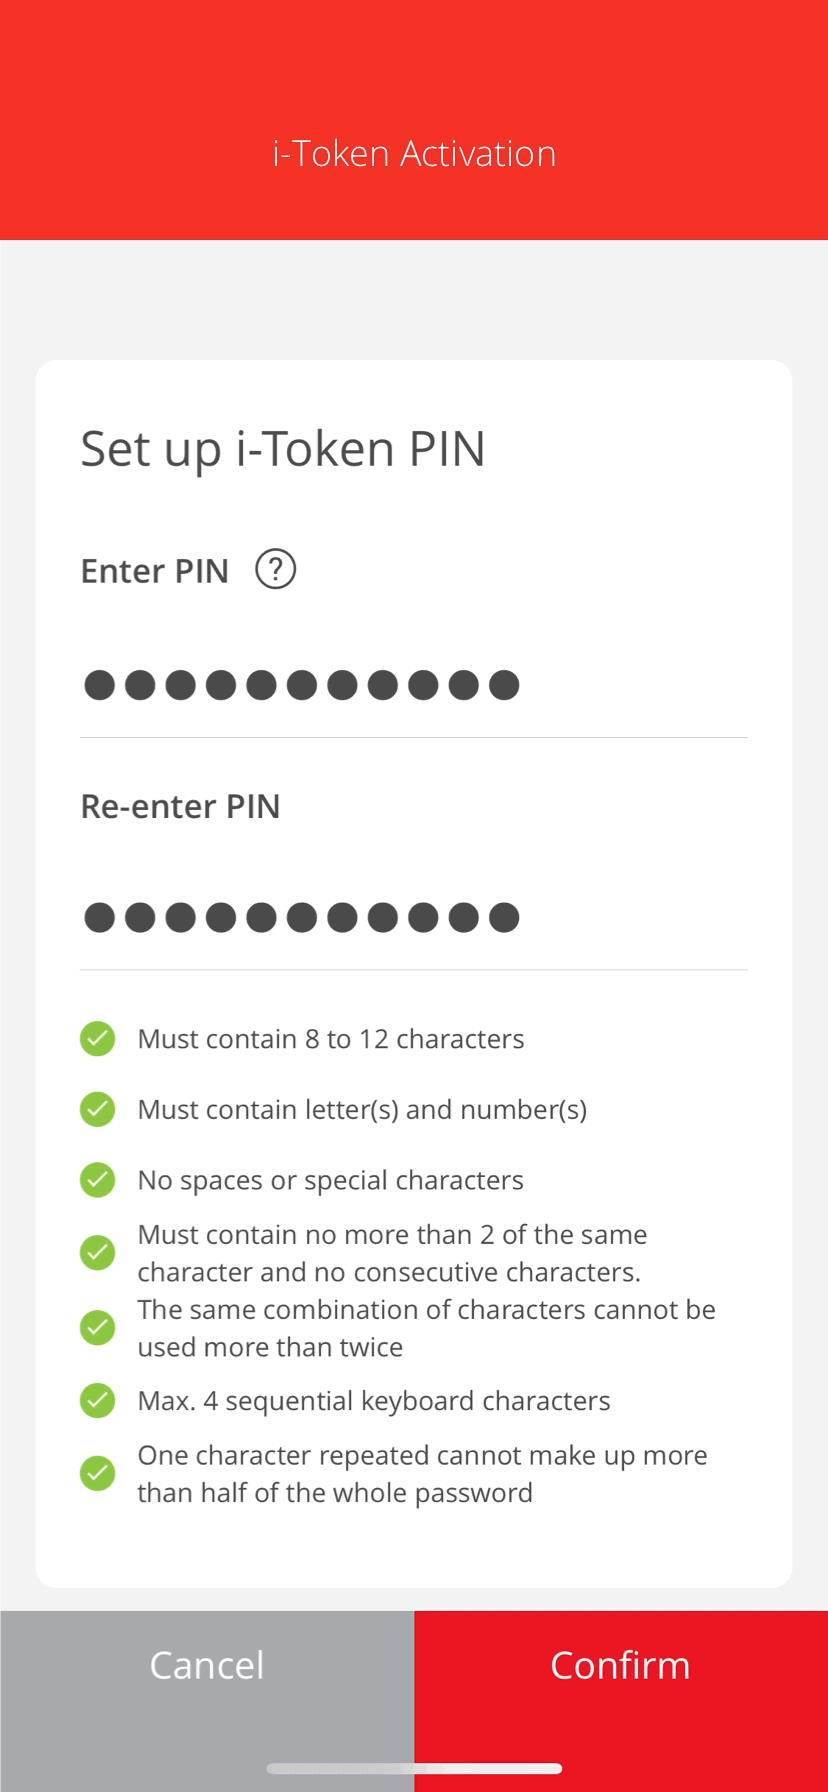Tap the Confirm button

coord(621,1666)
